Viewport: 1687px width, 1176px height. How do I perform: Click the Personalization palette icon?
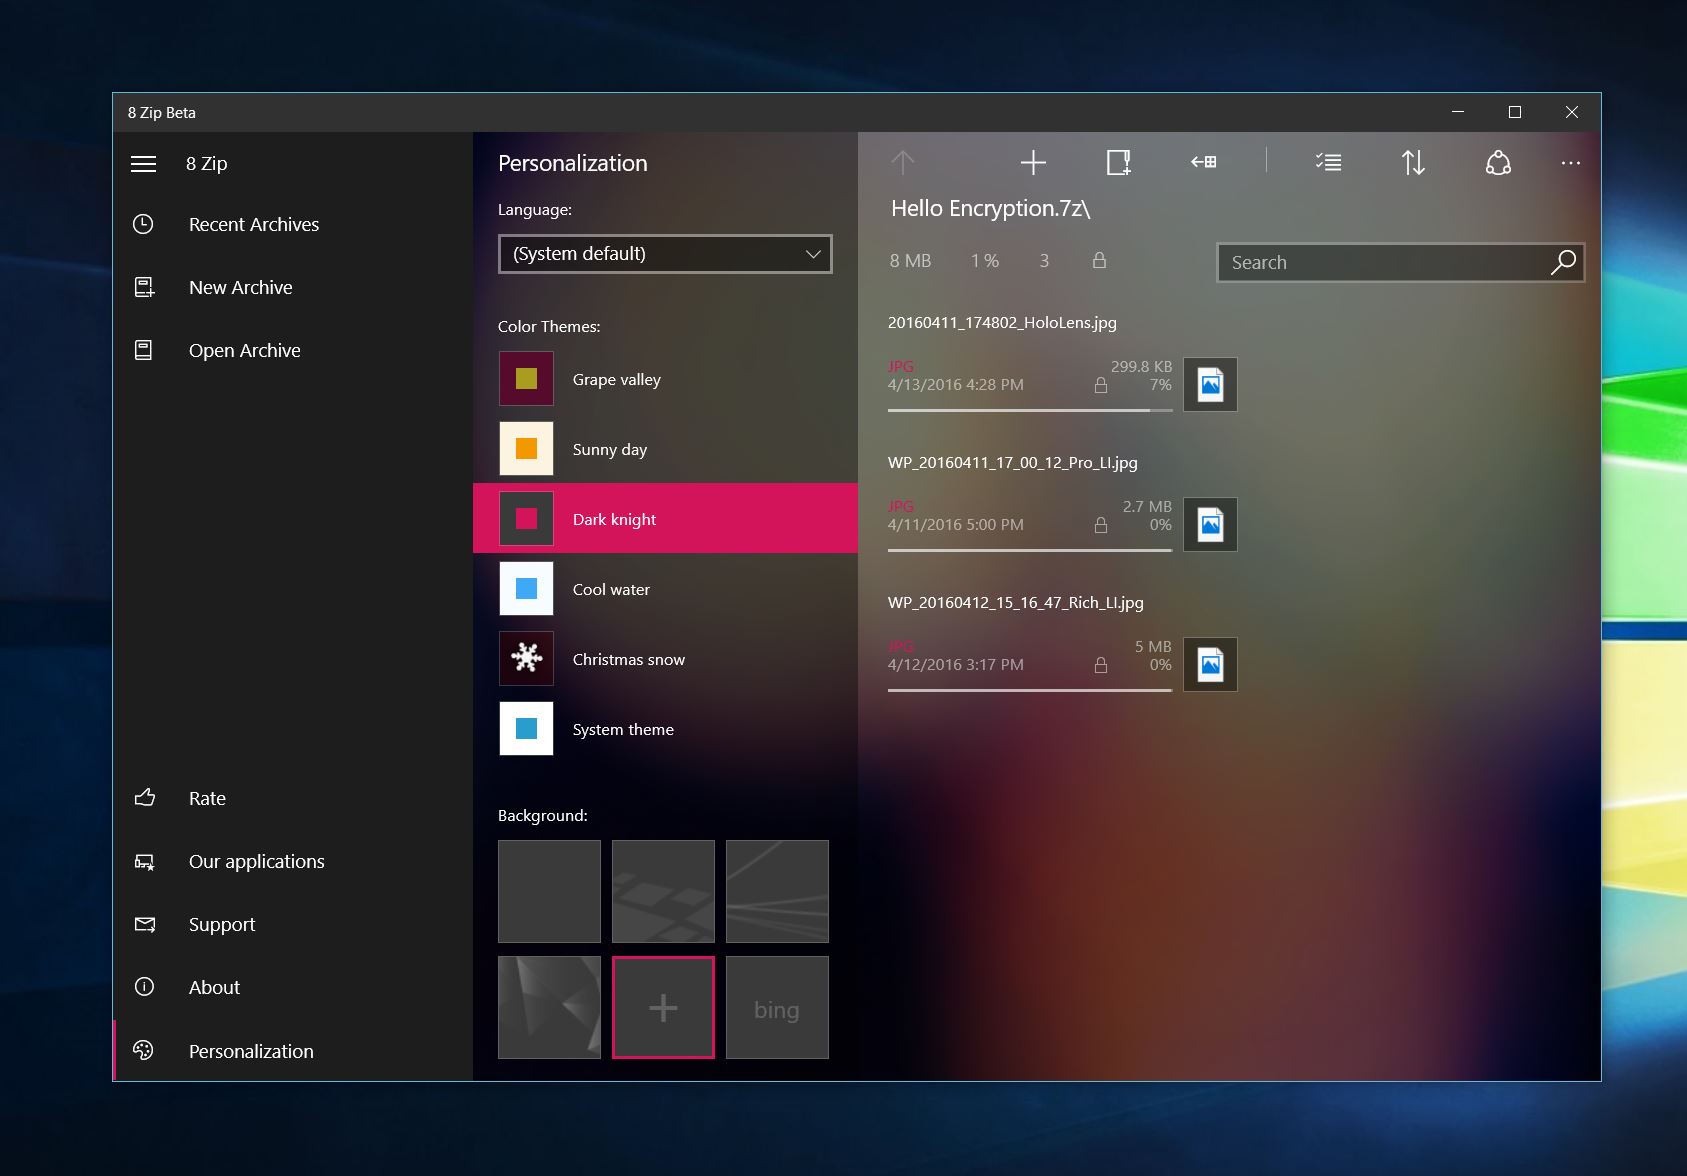click(144, 1050)
